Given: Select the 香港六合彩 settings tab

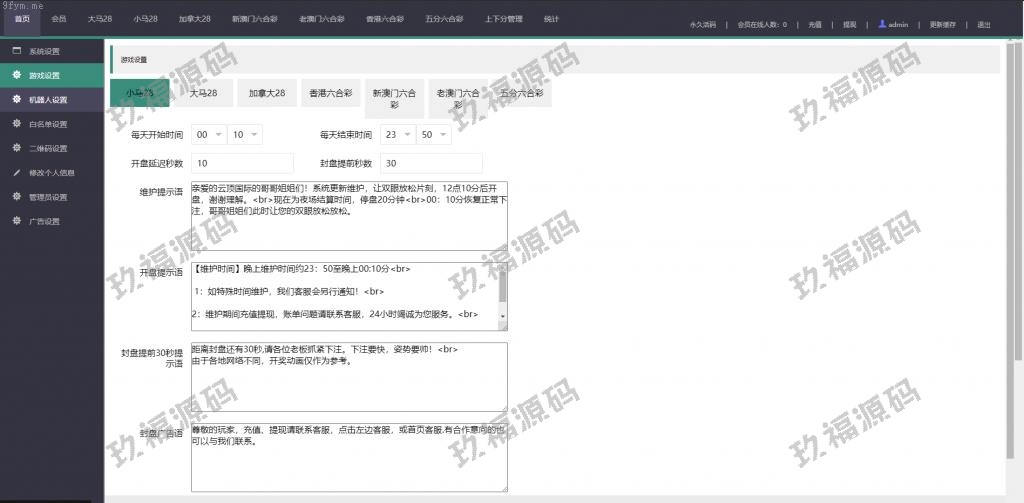Looking at the screenshot, I should coord(330,93).
